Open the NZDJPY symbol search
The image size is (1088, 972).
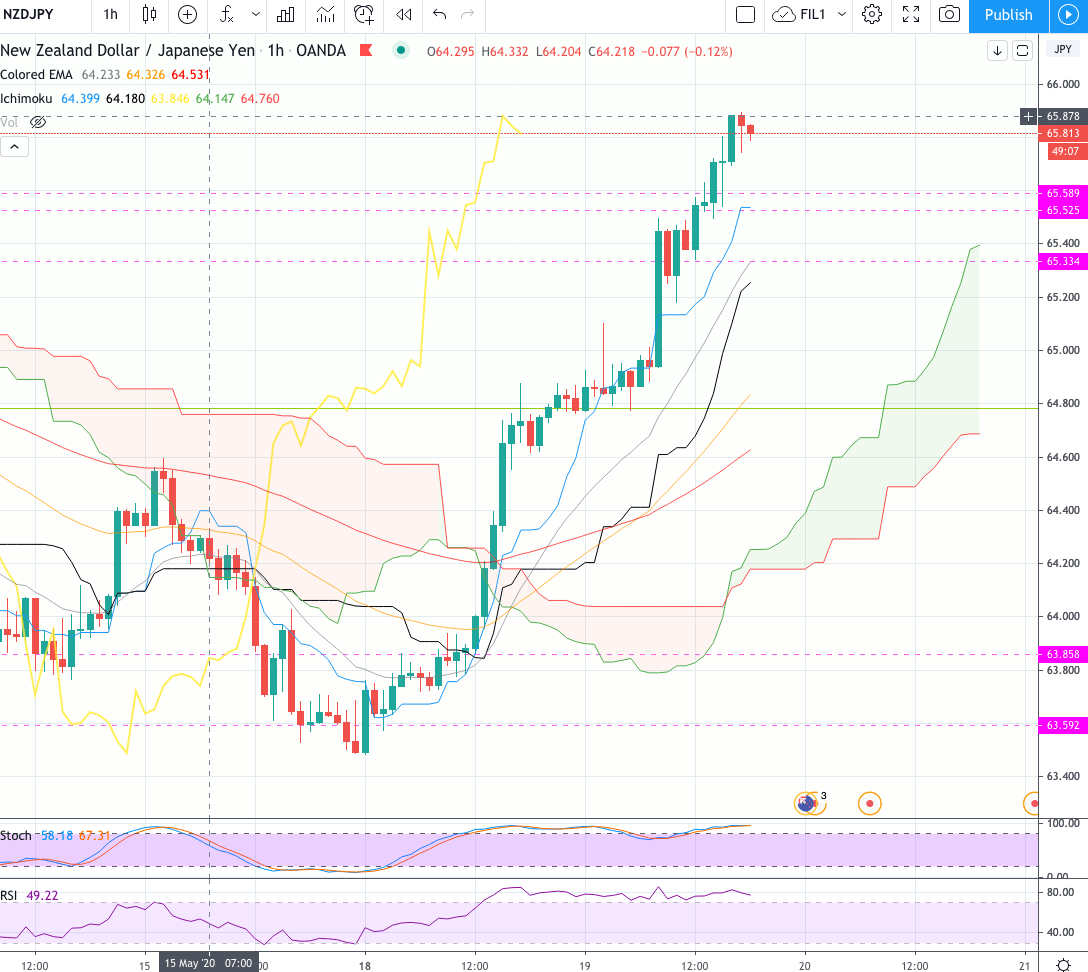click(28, 15)
